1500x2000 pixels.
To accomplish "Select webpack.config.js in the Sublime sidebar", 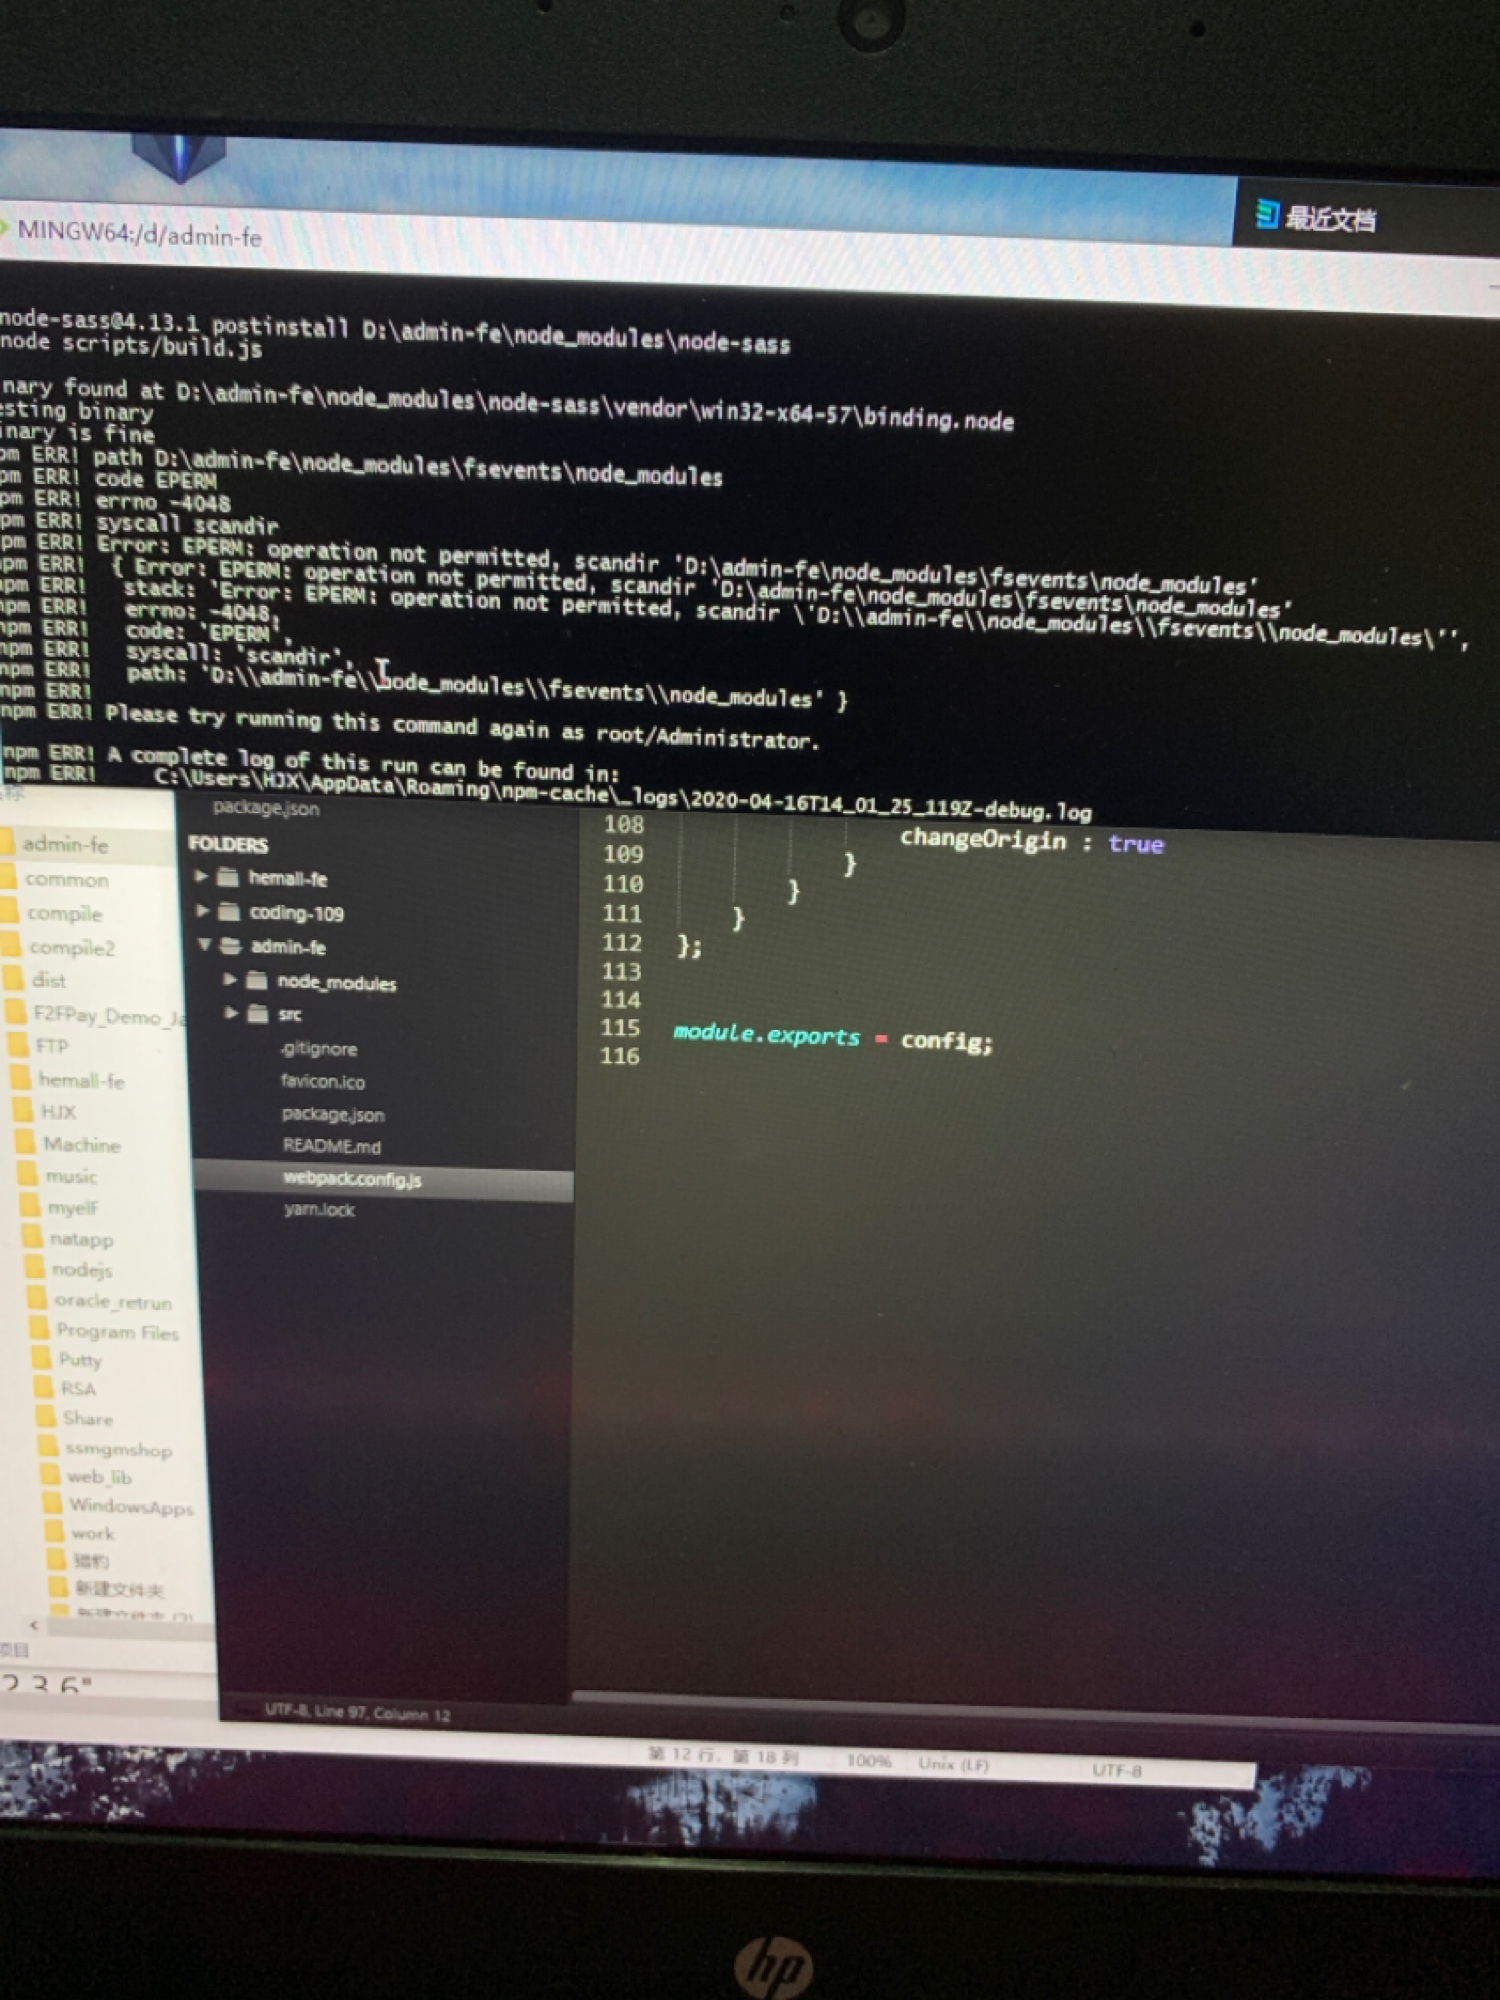I will click(352, 1179).
